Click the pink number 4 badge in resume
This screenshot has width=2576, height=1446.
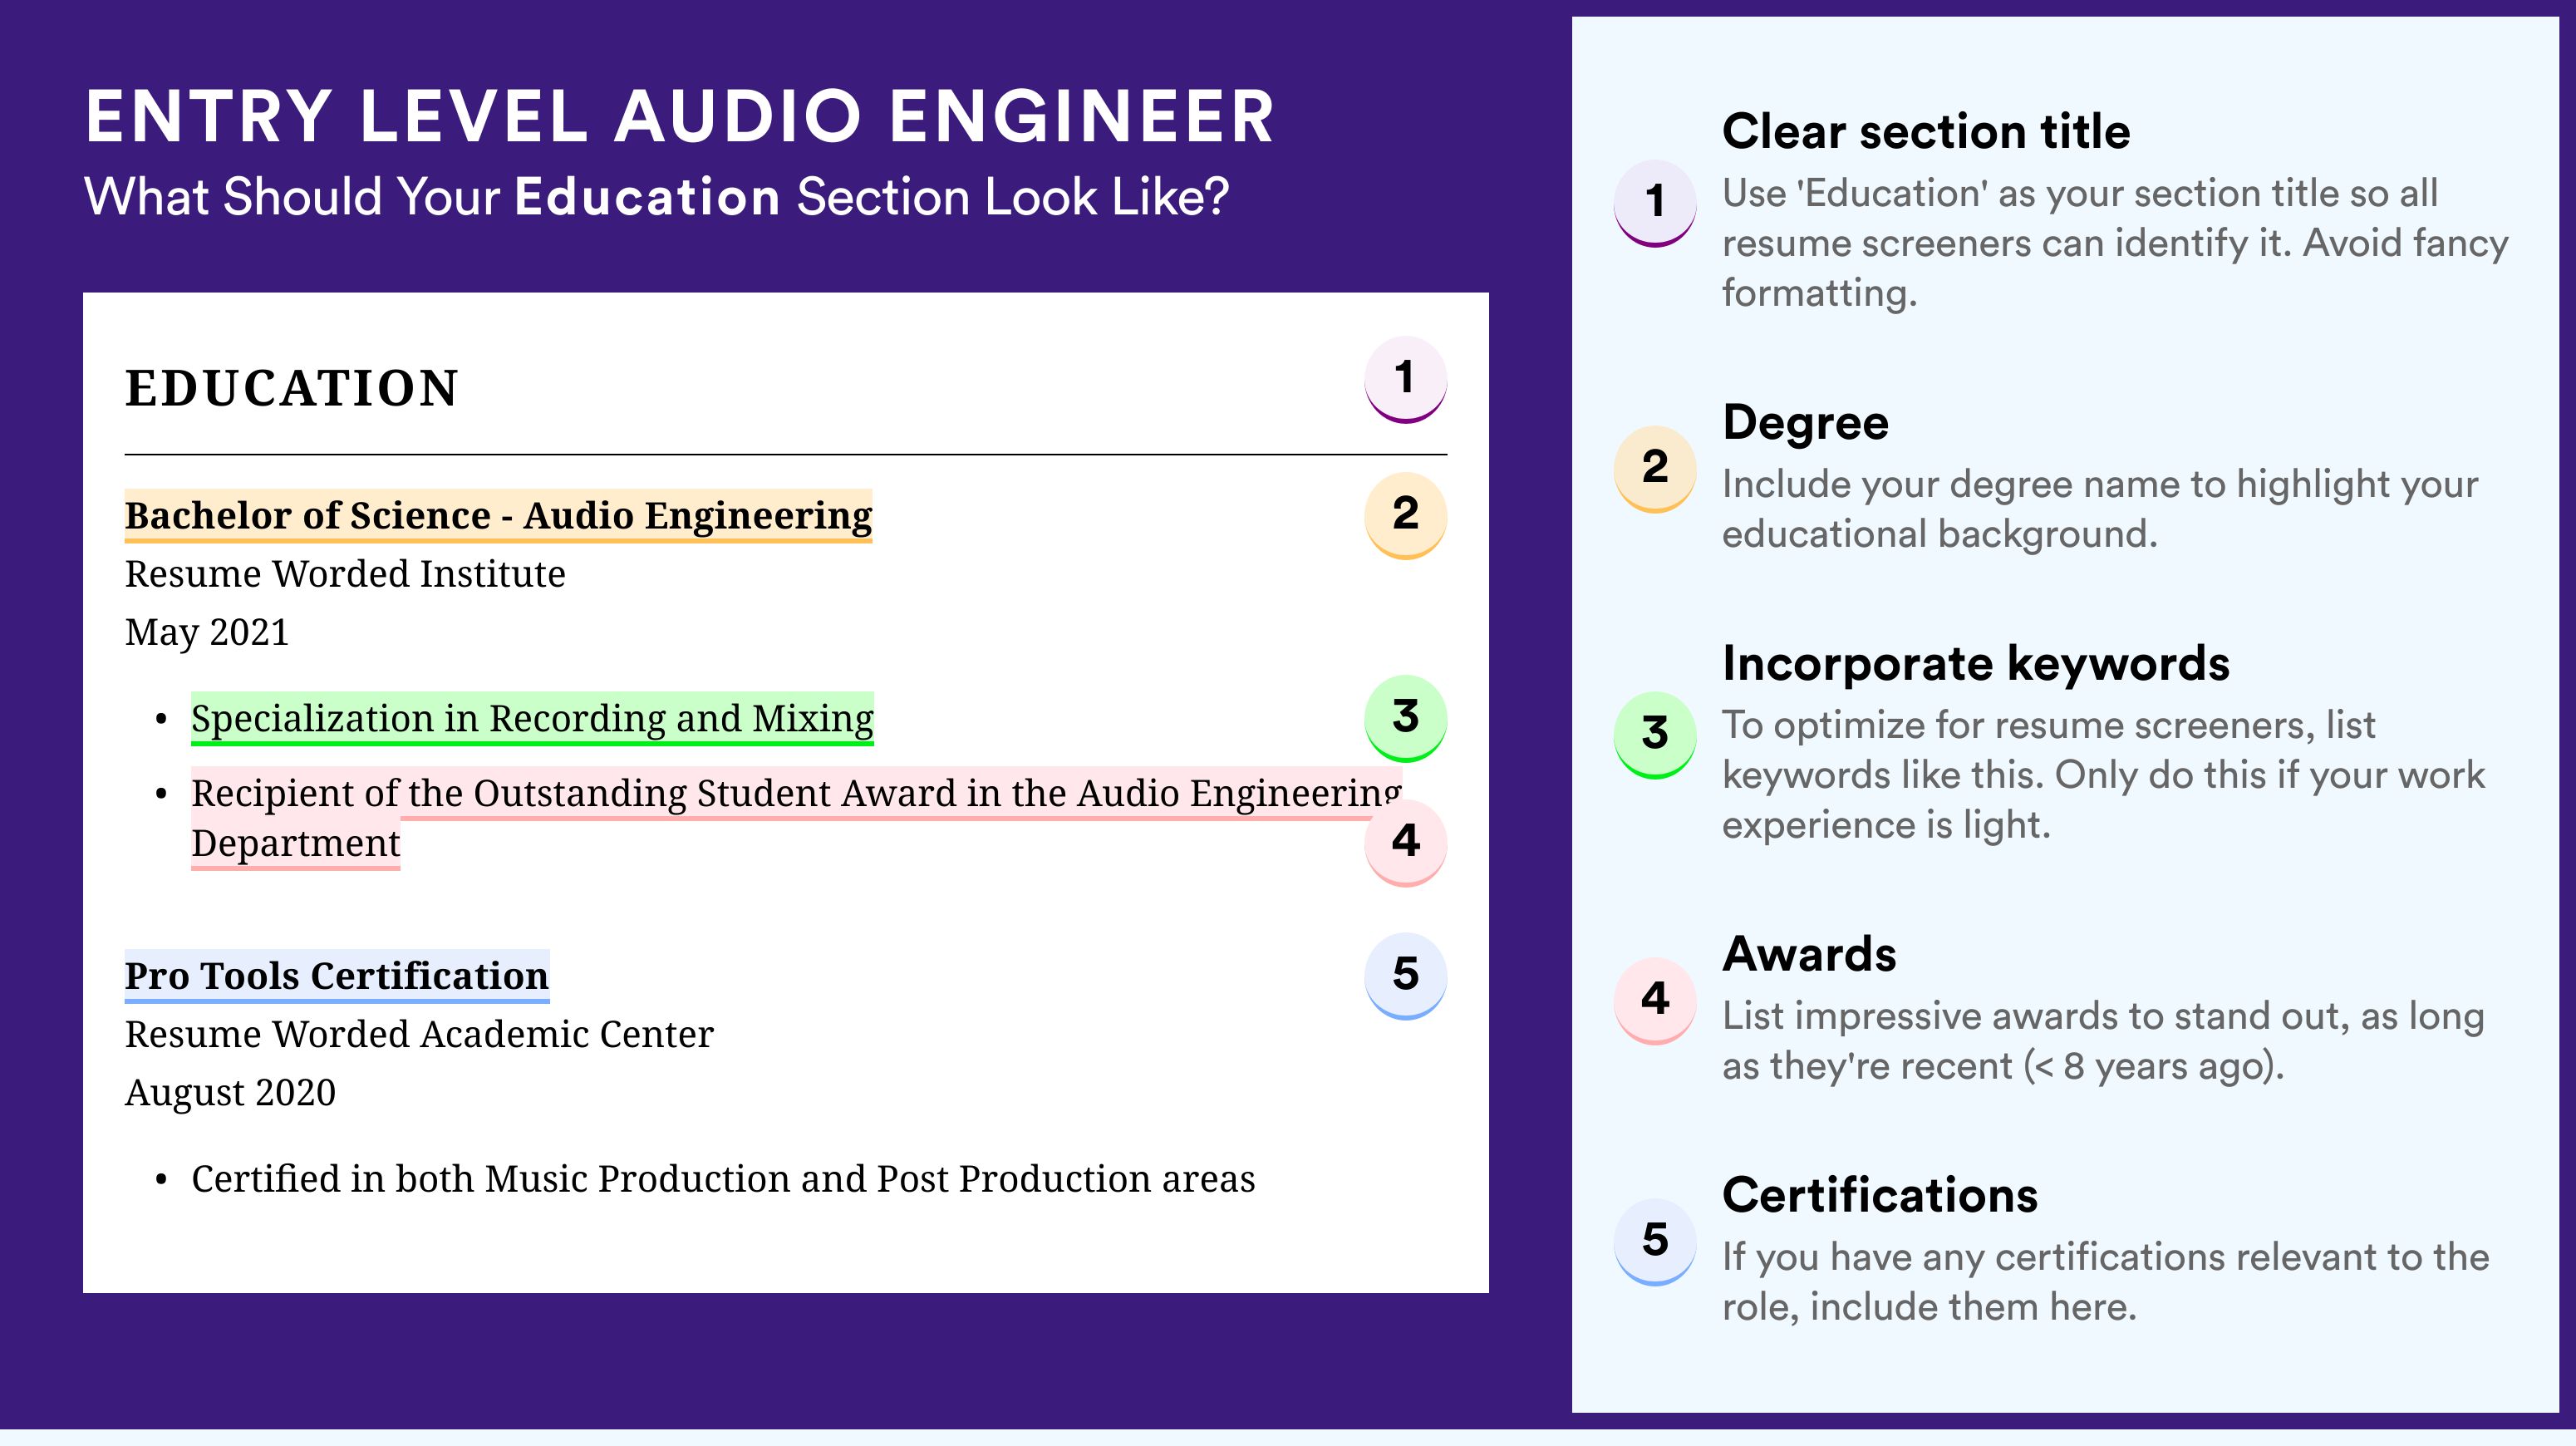click(1405, 842)
